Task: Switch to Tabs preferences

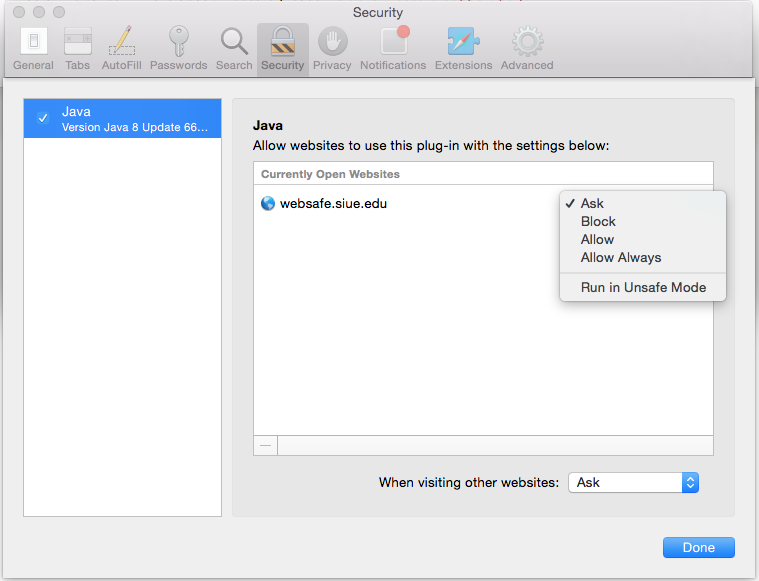Action: pos(77,49)
